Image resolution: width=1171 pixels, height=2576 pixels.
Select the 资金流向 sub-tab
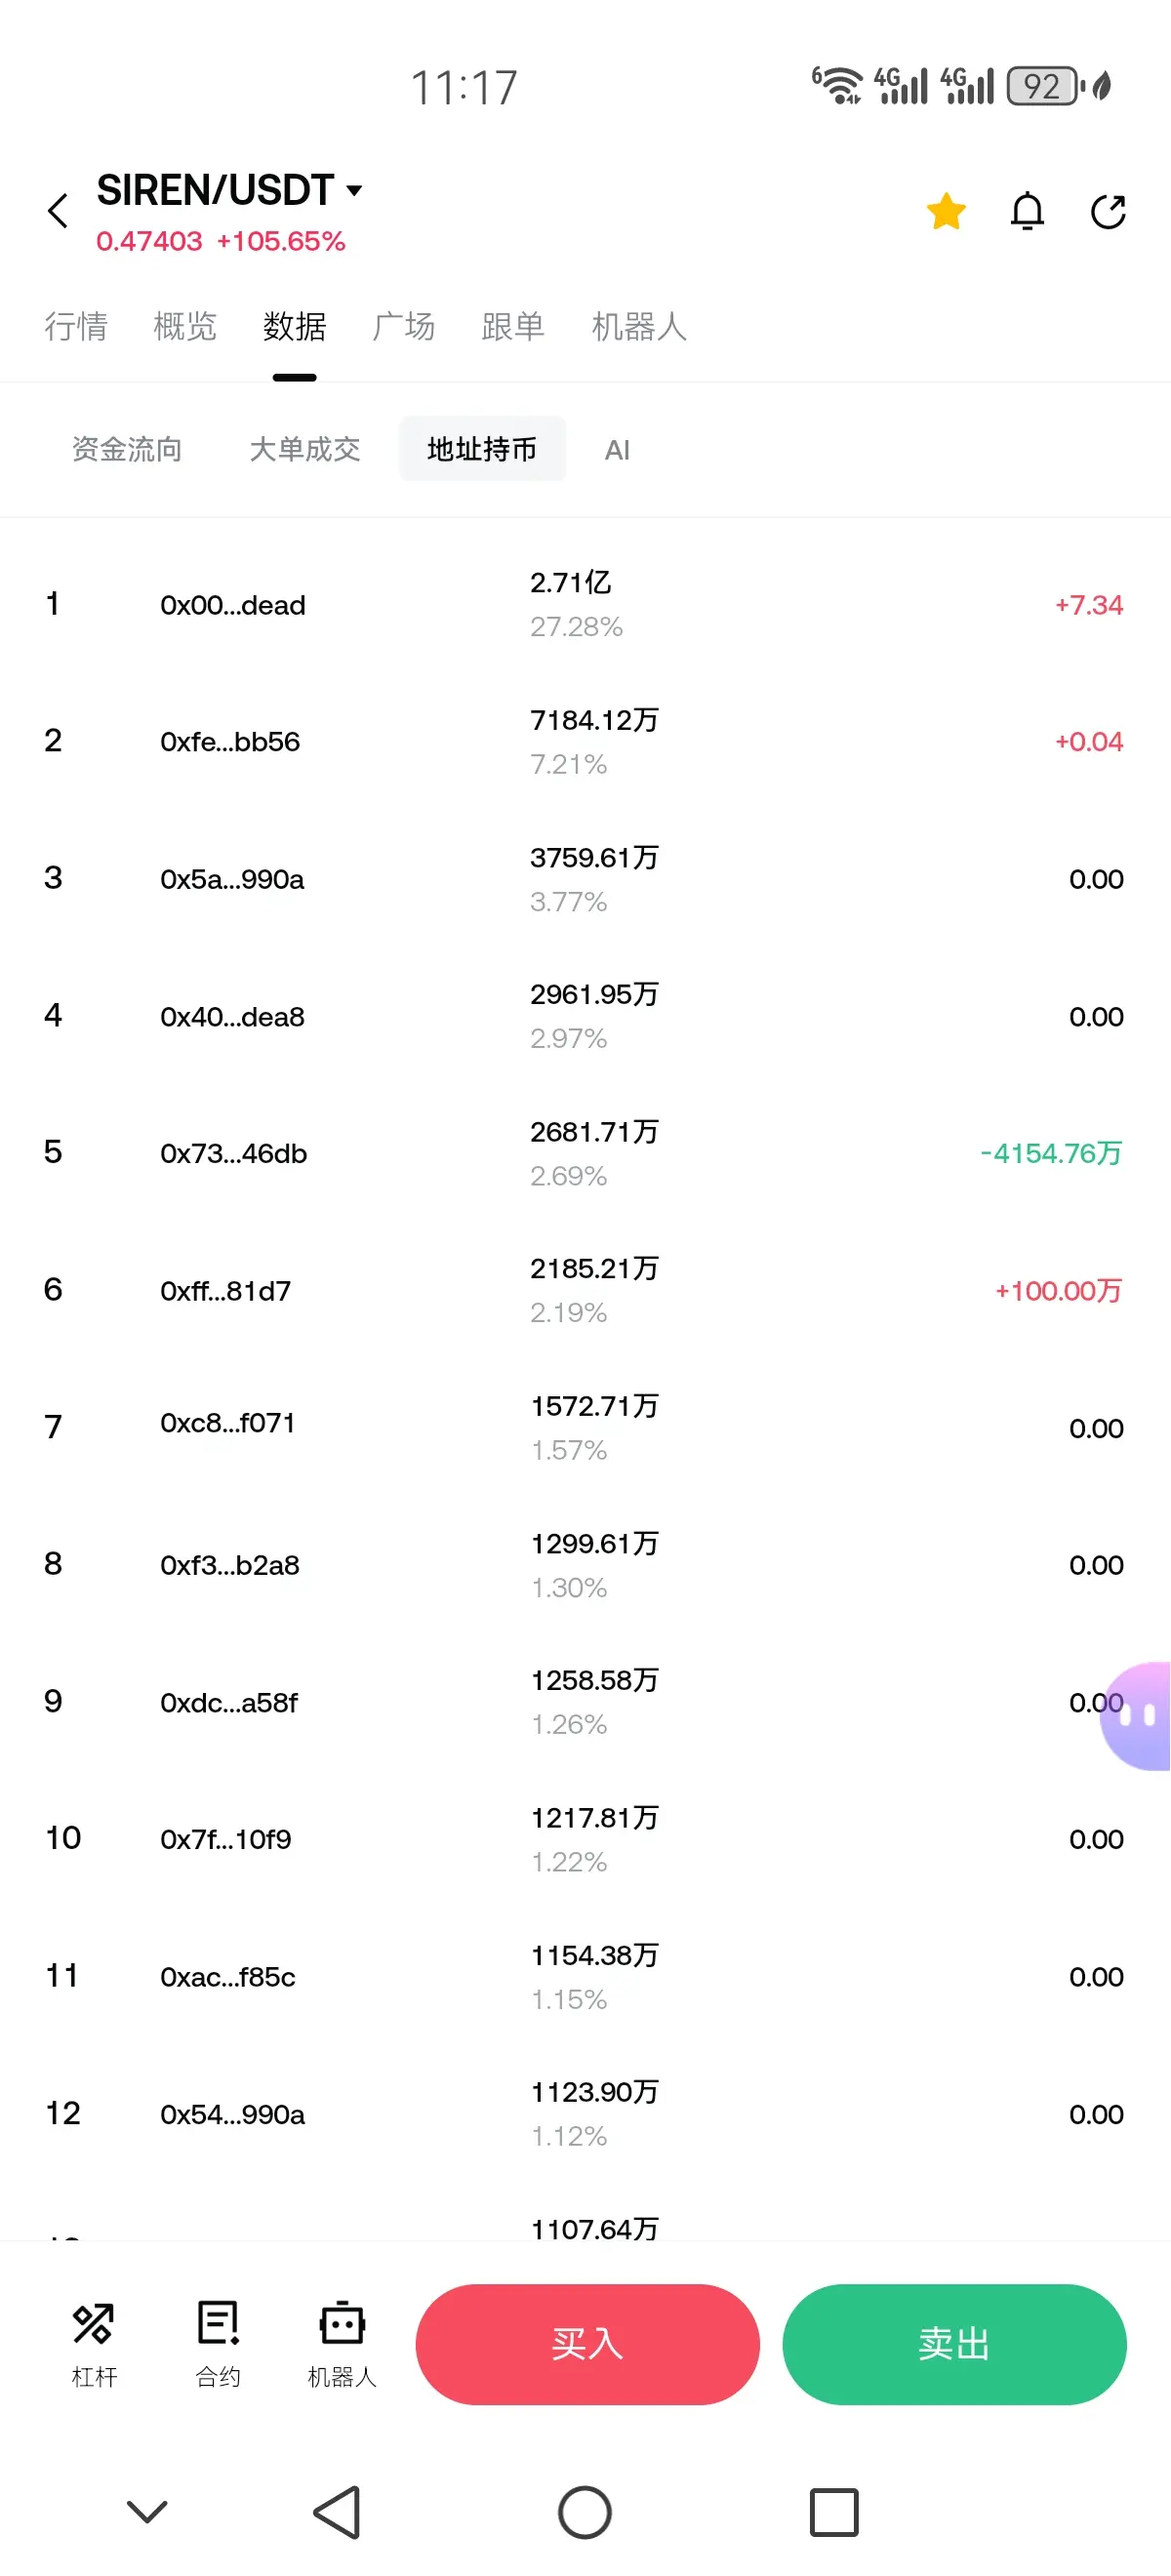(x=127, y=449)
